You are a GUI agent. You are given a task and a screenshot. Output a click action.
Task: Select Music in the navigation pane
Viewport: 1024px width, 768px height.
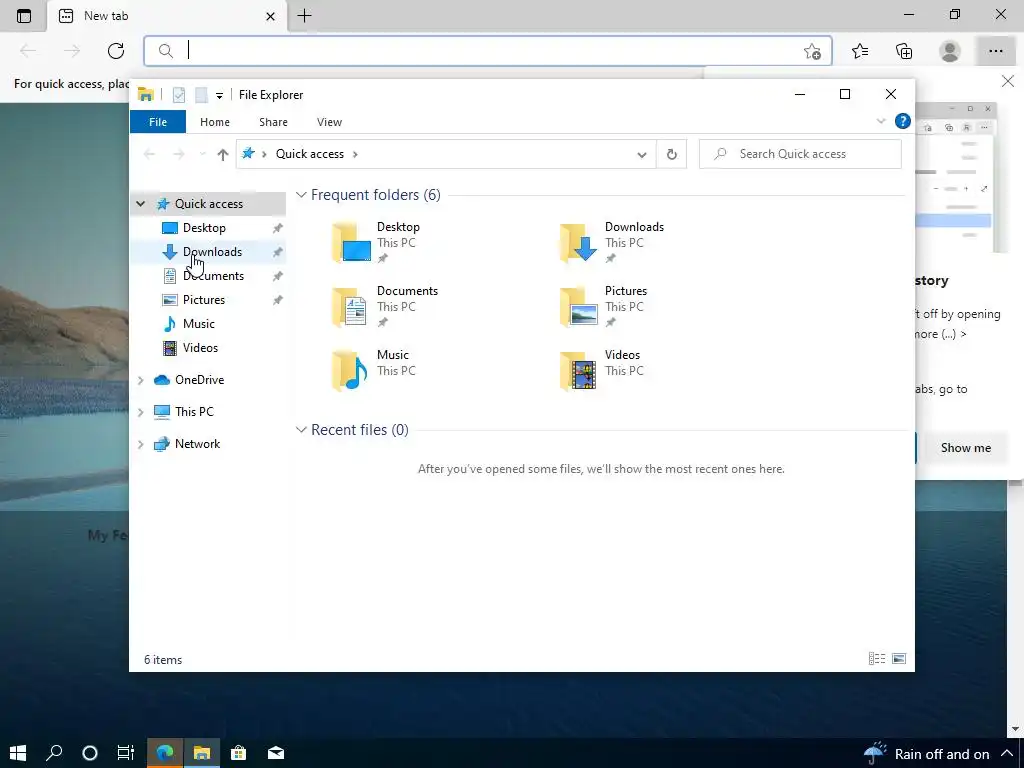click(x=199, y=324)
